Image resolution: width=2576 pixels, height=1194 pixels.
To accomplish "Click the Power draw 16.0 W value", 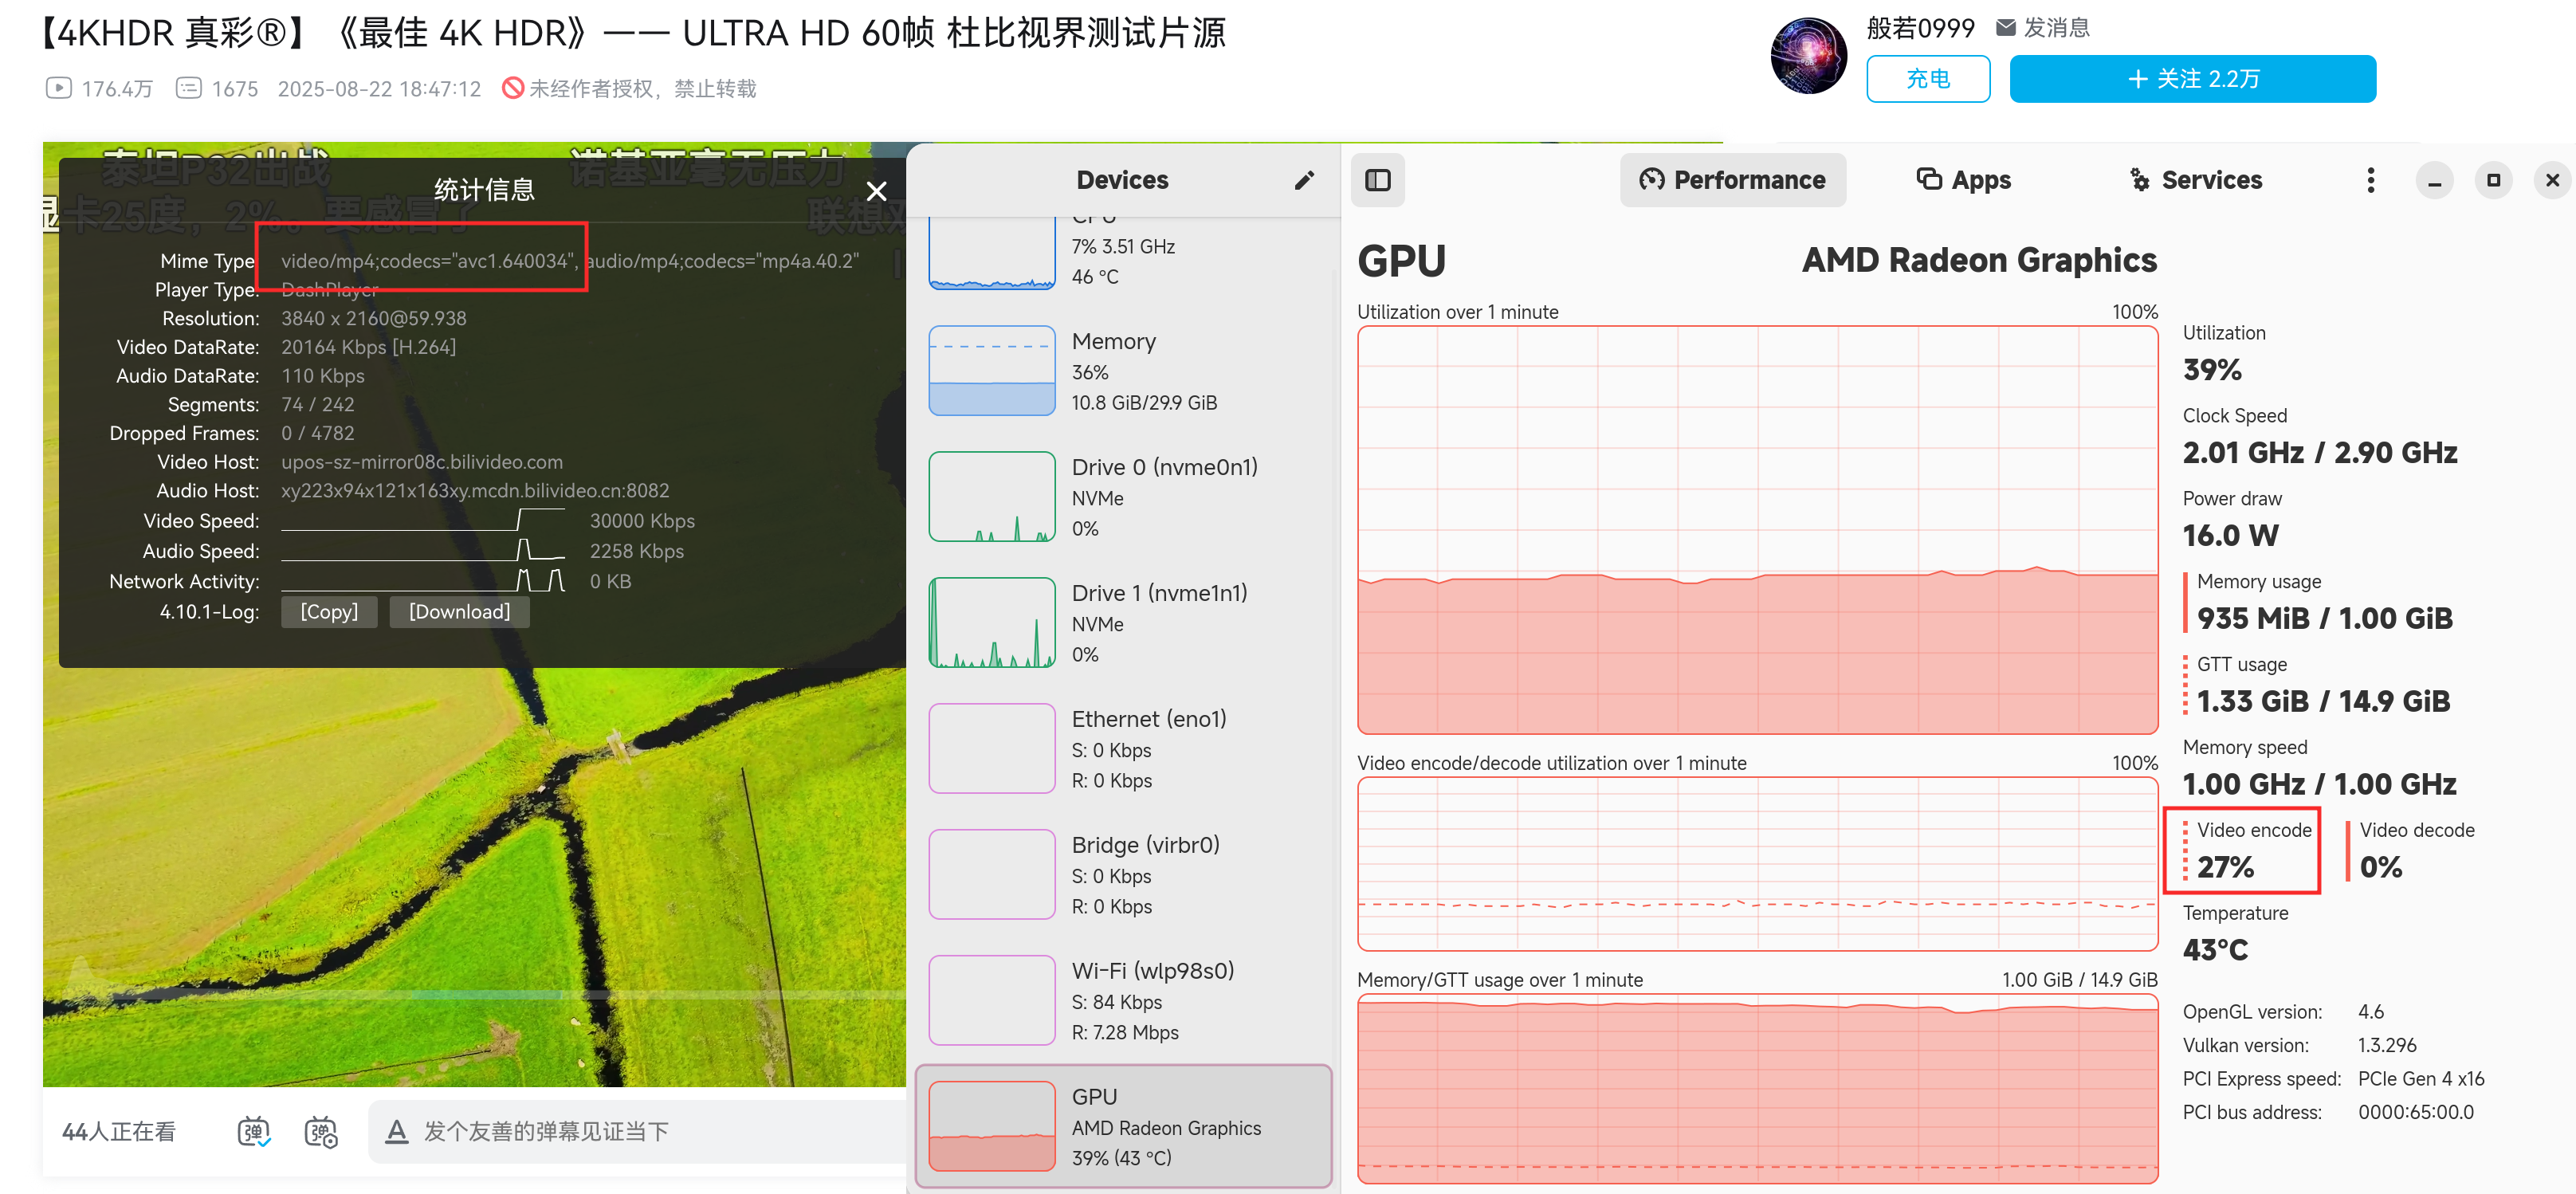I will [x=2230, y=535].
